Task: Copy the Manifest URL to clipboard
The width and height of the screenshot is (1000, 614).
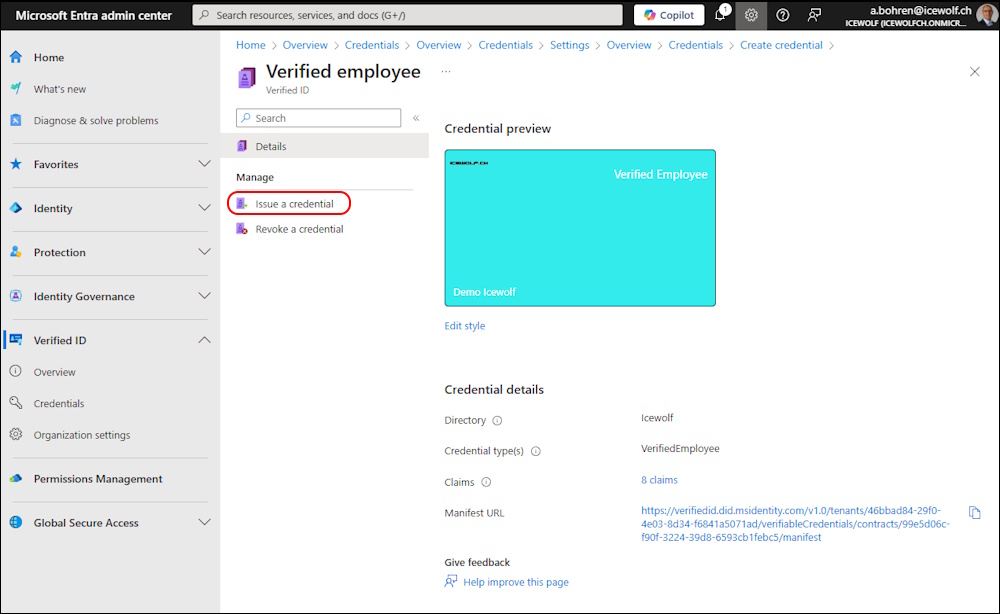Action: (974, 513)
